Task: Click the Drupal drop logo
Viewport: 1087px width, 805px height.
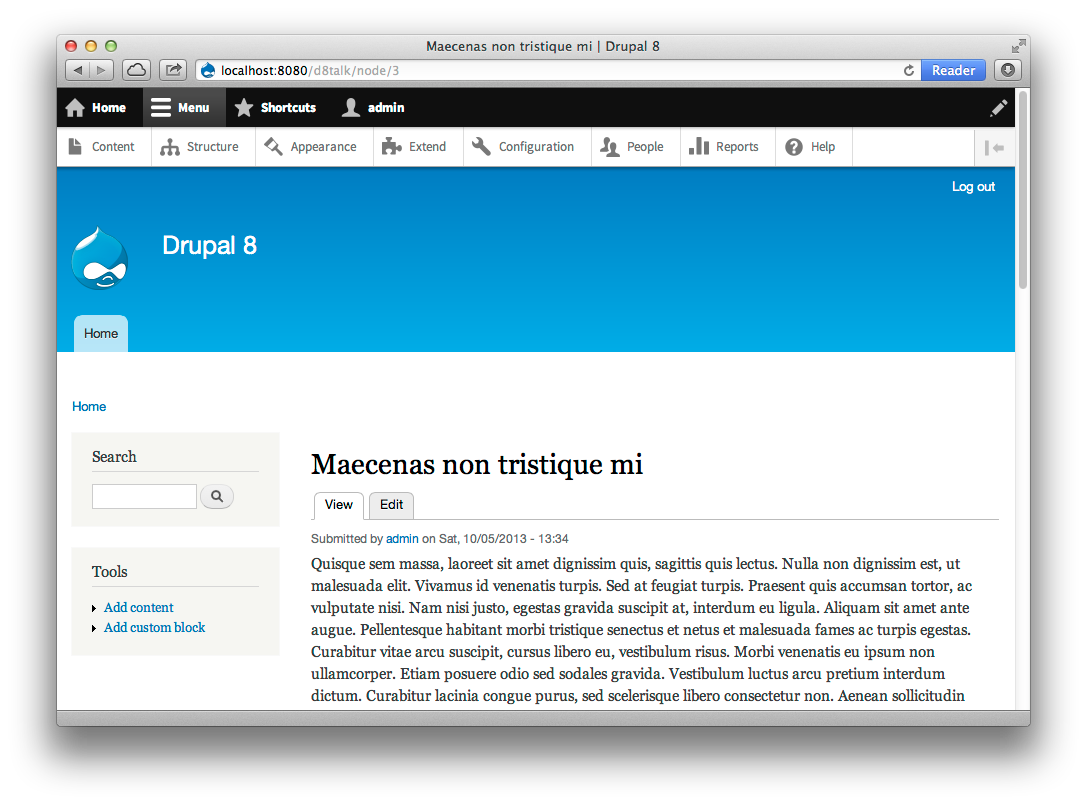Action: 100,259
